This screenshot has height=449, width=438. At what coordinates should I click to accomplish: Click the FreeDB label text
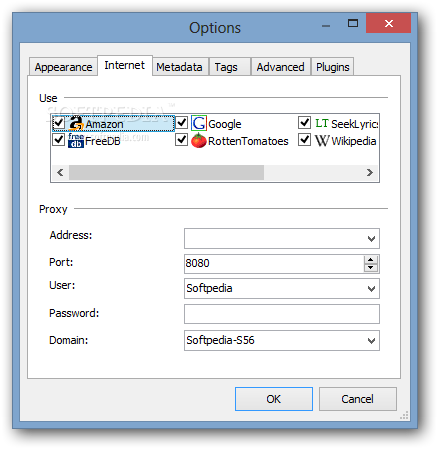tap(103, 141)
